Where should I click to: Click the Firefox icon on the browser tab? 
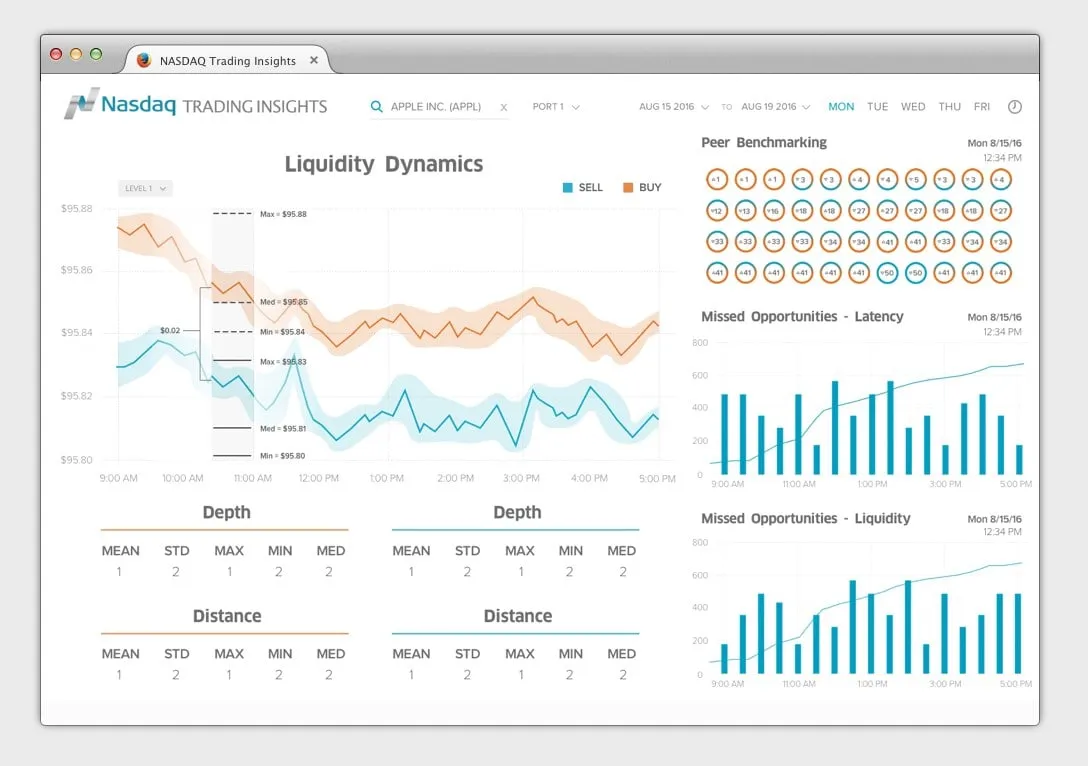click(x=144, y=60)
